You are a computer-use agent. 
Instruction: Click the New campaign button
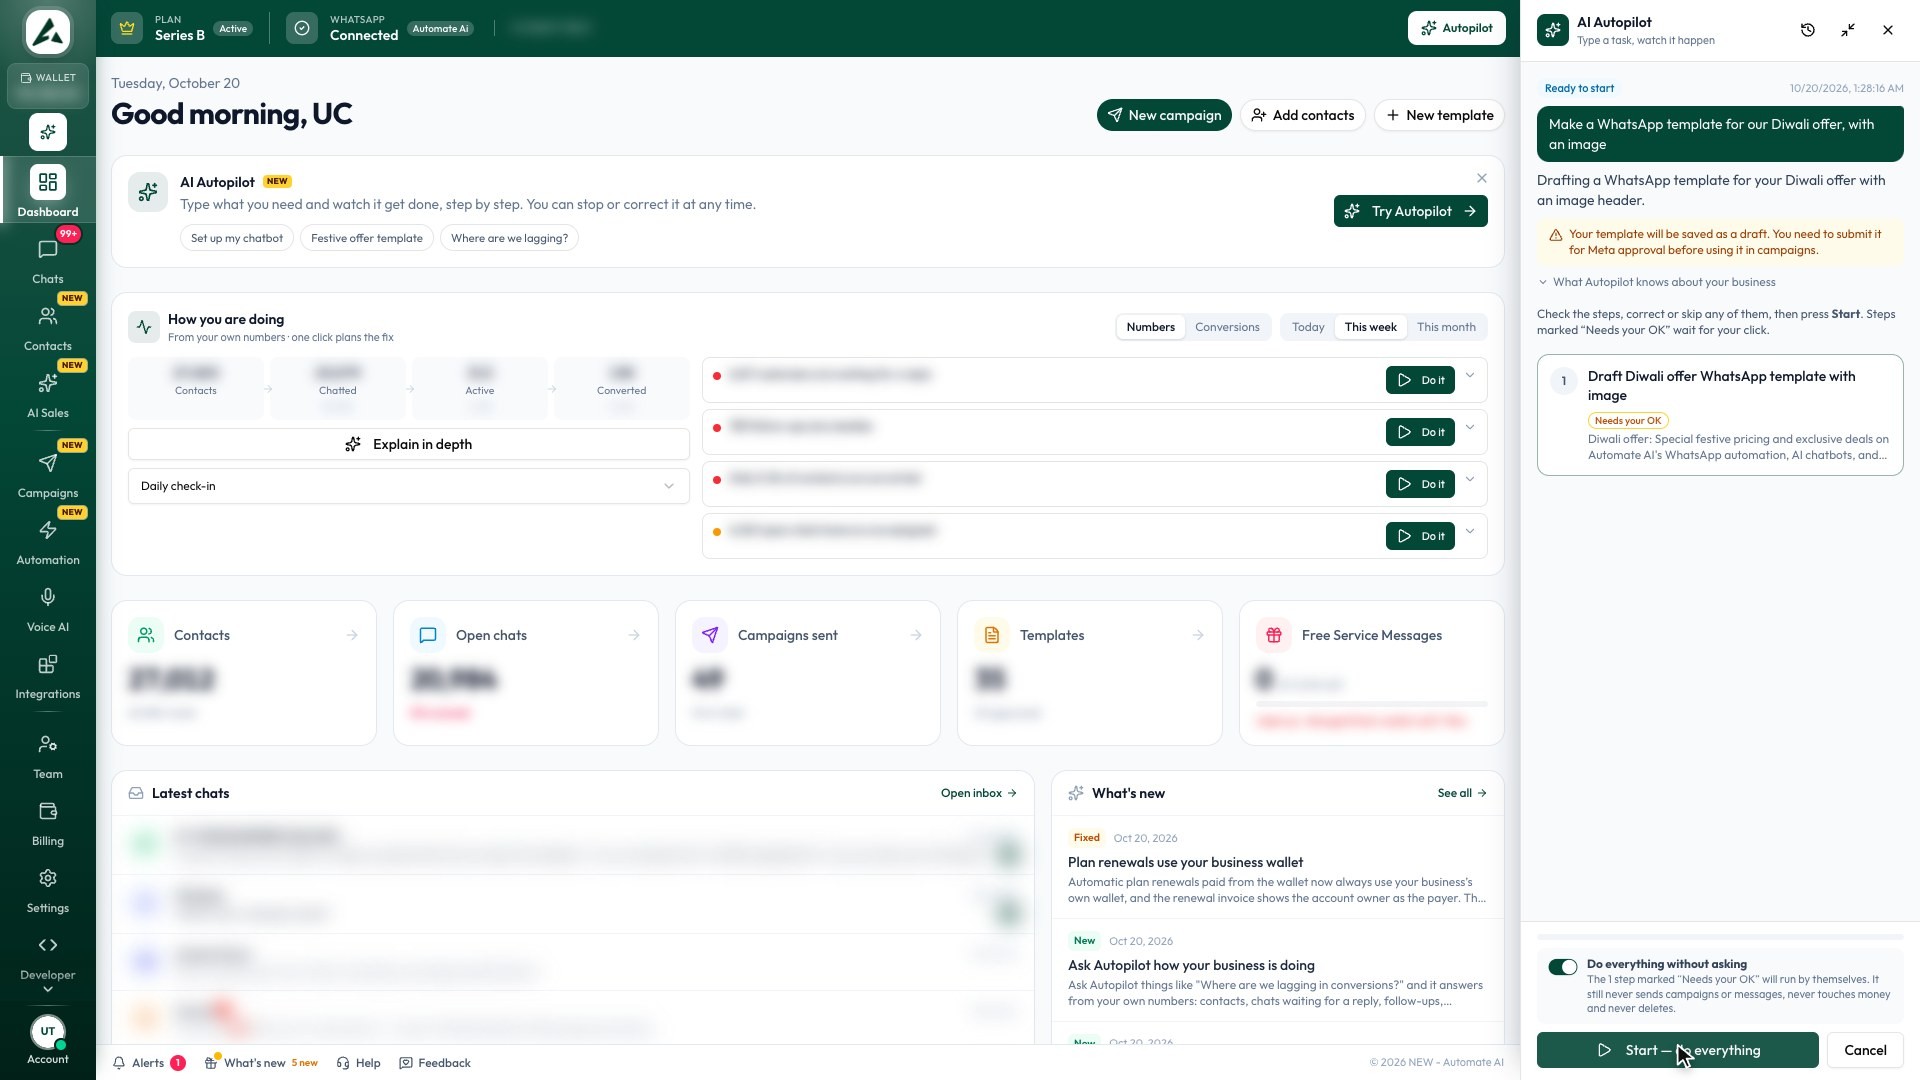1164,115
